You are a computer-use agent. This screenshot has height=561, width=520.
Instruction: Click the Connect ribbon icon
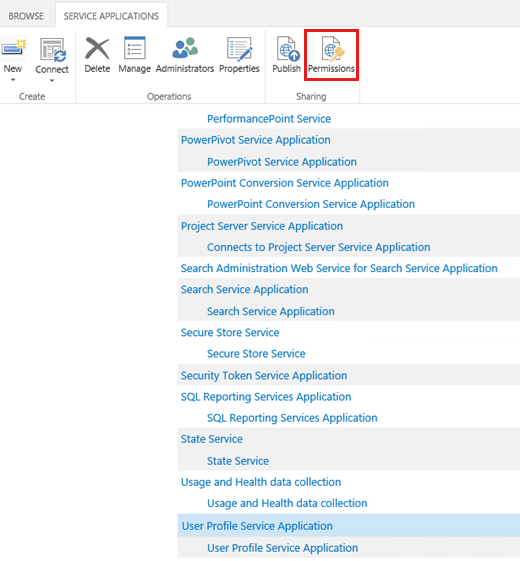(53, 50)
